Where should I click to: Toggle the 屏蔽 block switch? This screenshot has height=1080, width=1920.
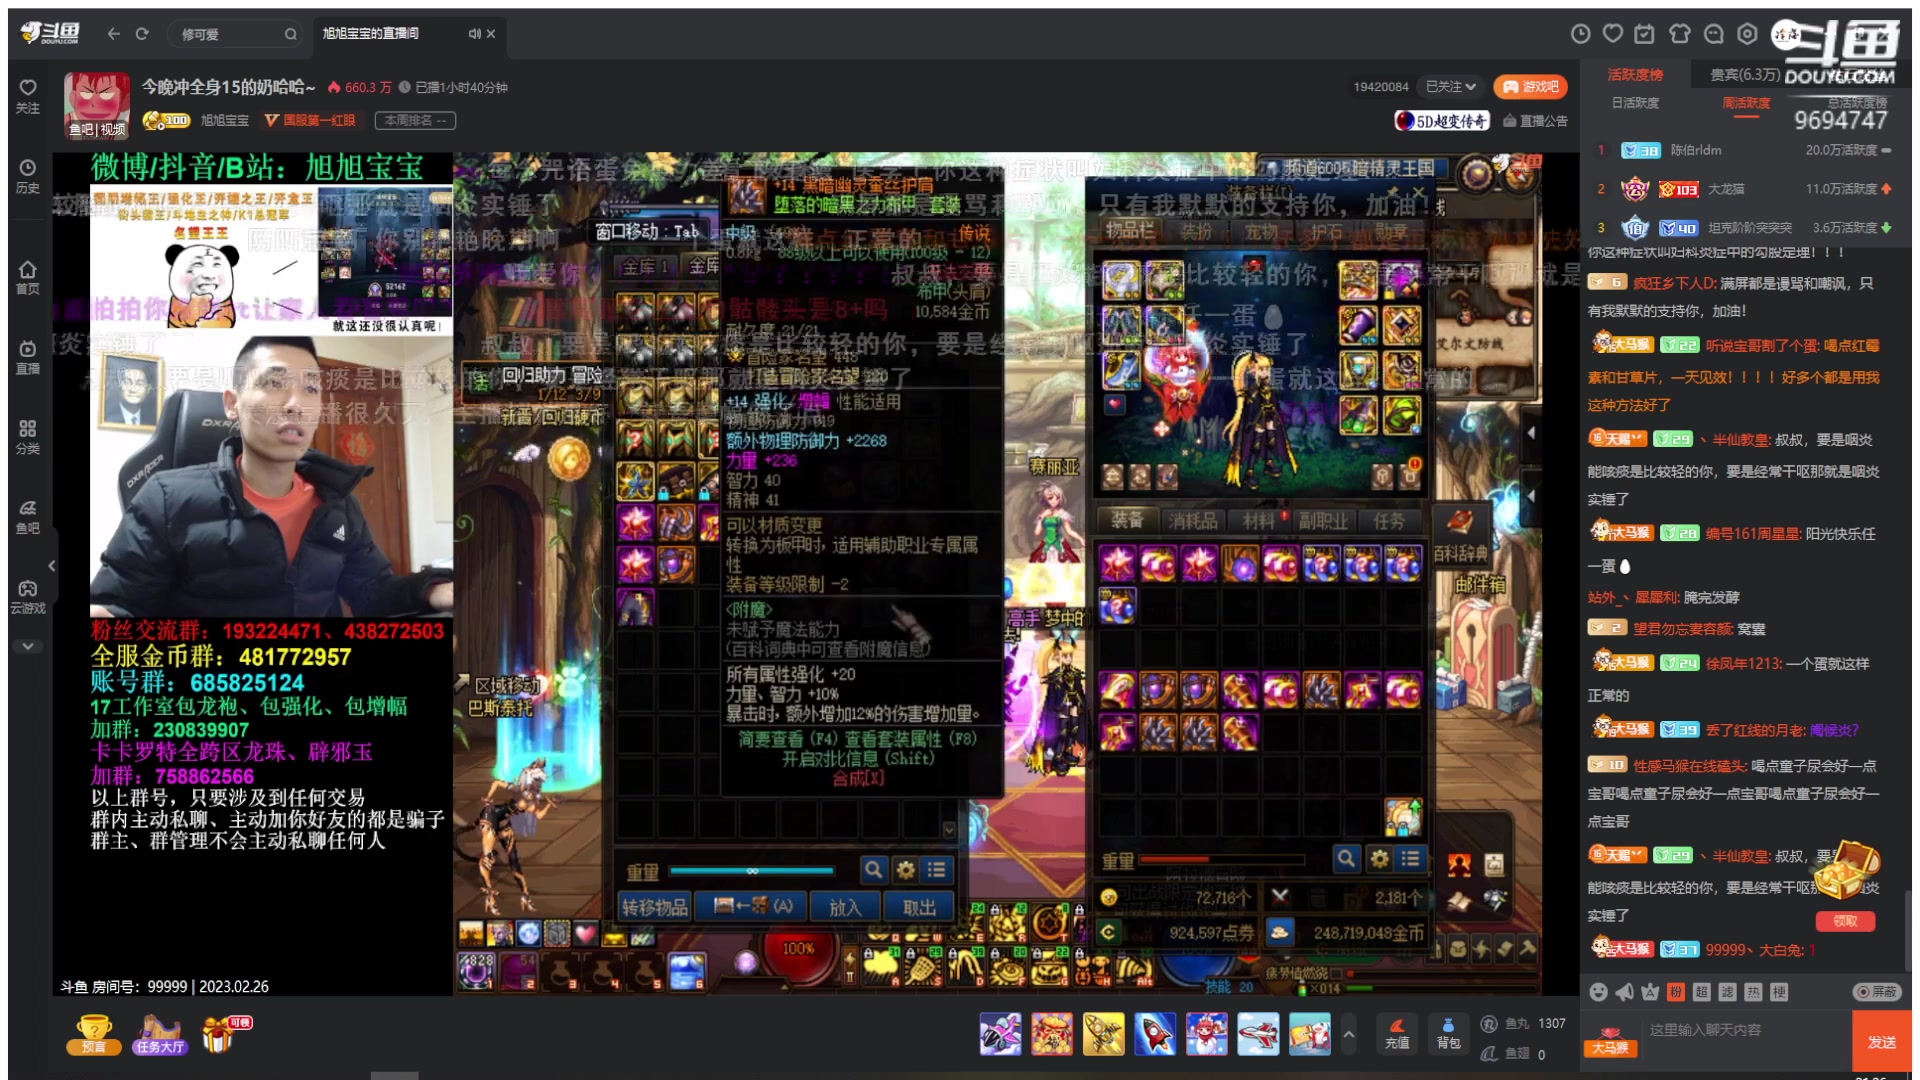coord(1876,992)
